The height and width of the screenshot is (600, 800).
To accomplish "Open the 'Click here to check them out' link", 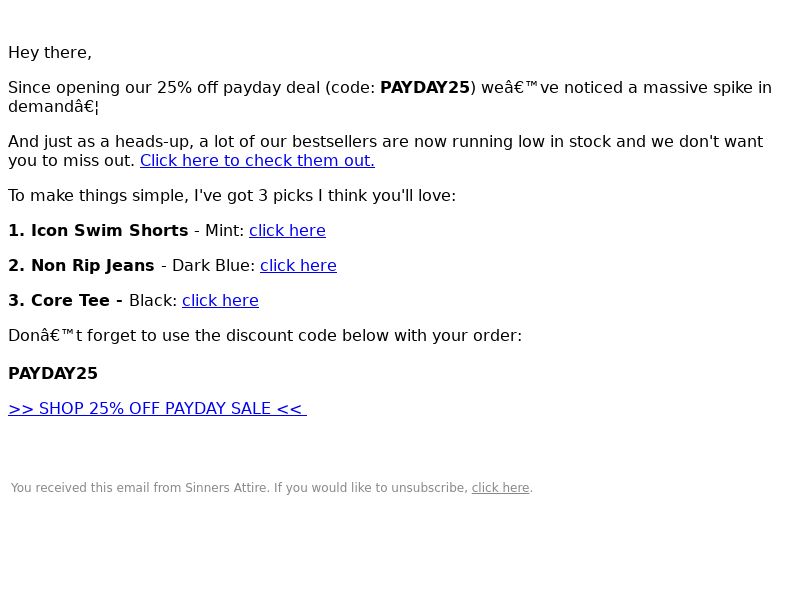I will pos(257,161).
